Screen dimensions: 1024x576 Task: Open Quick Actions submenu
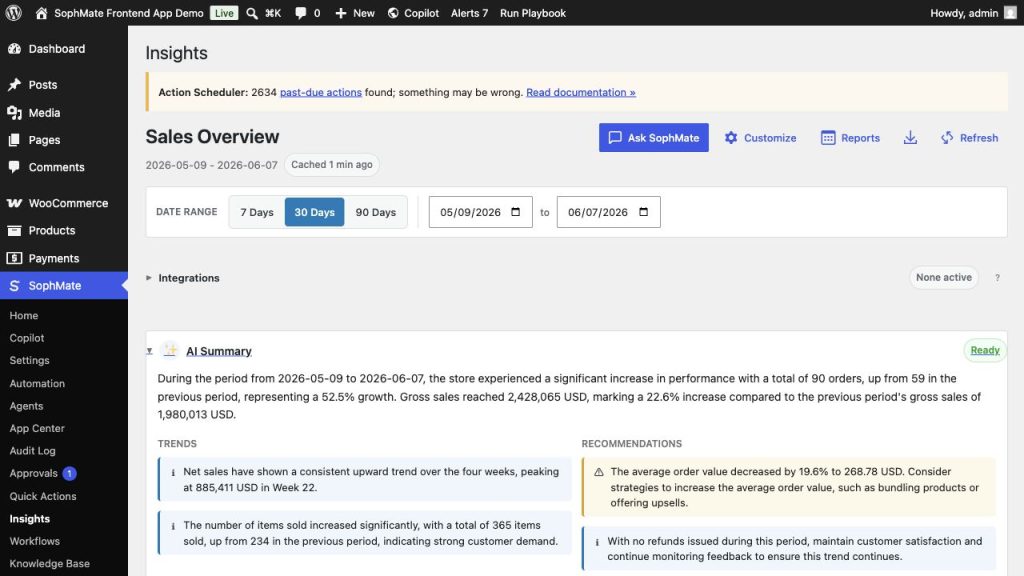(x=43, y=496)
